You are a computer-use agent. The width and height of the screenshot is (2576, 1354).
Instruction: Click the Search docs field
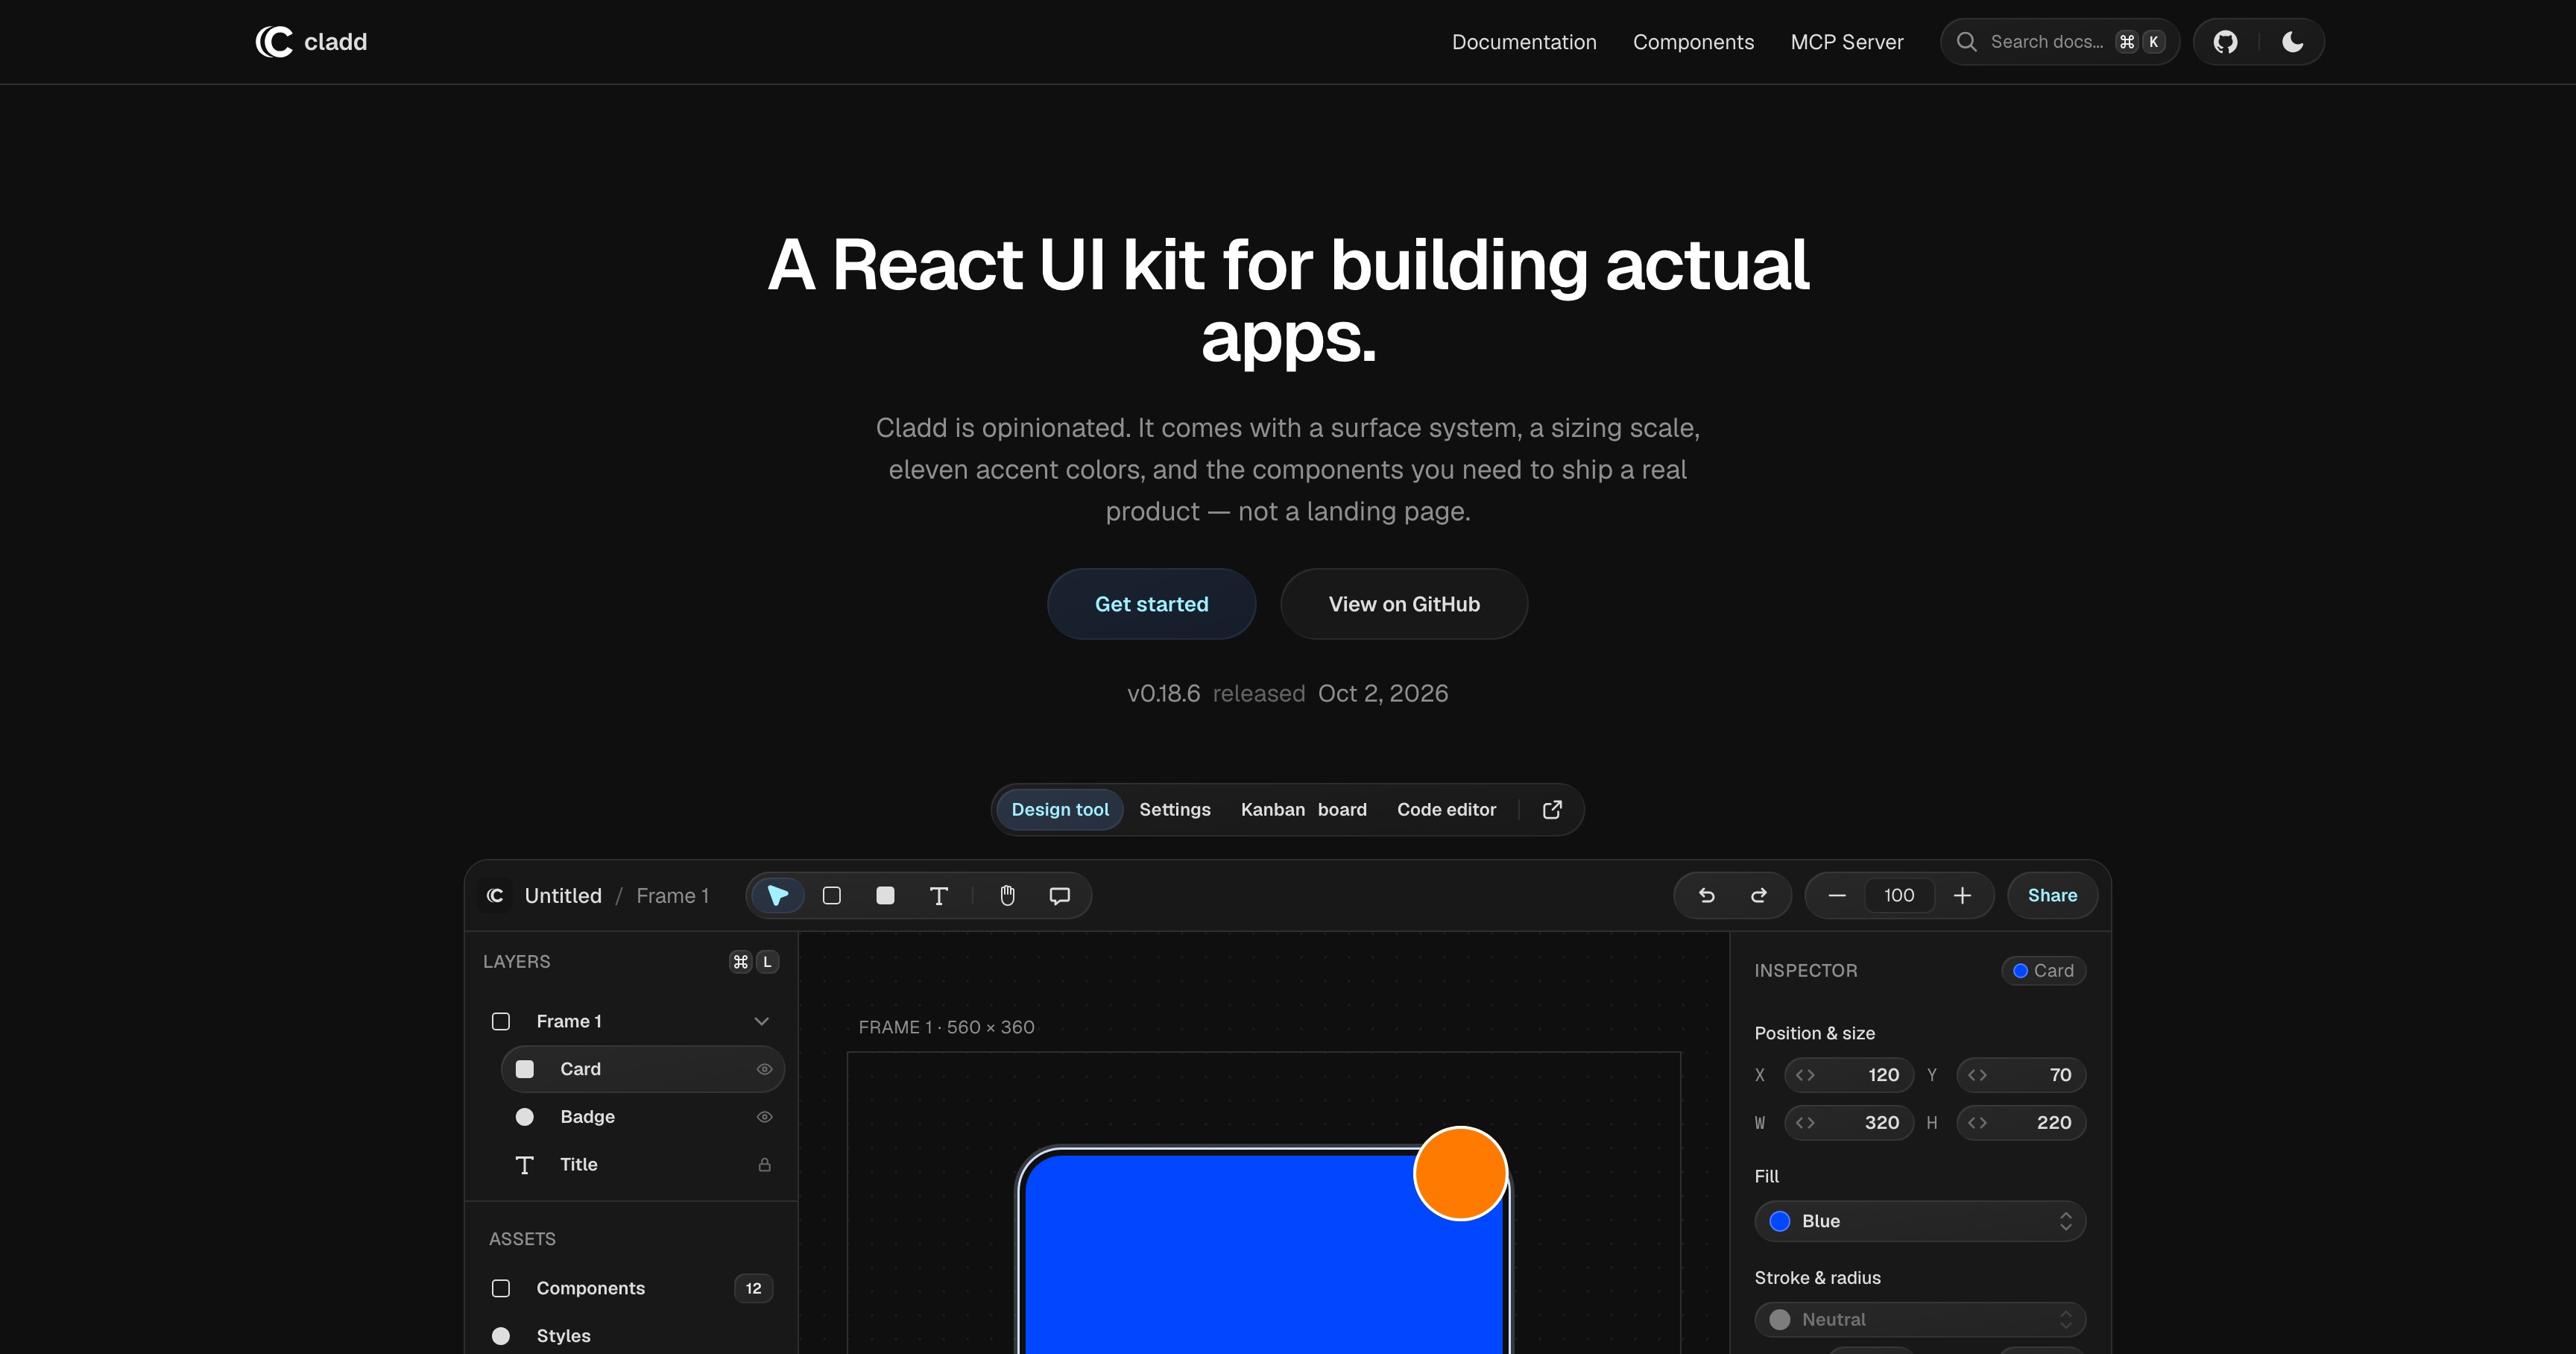pyautogui.click(x=2059, y=42)
